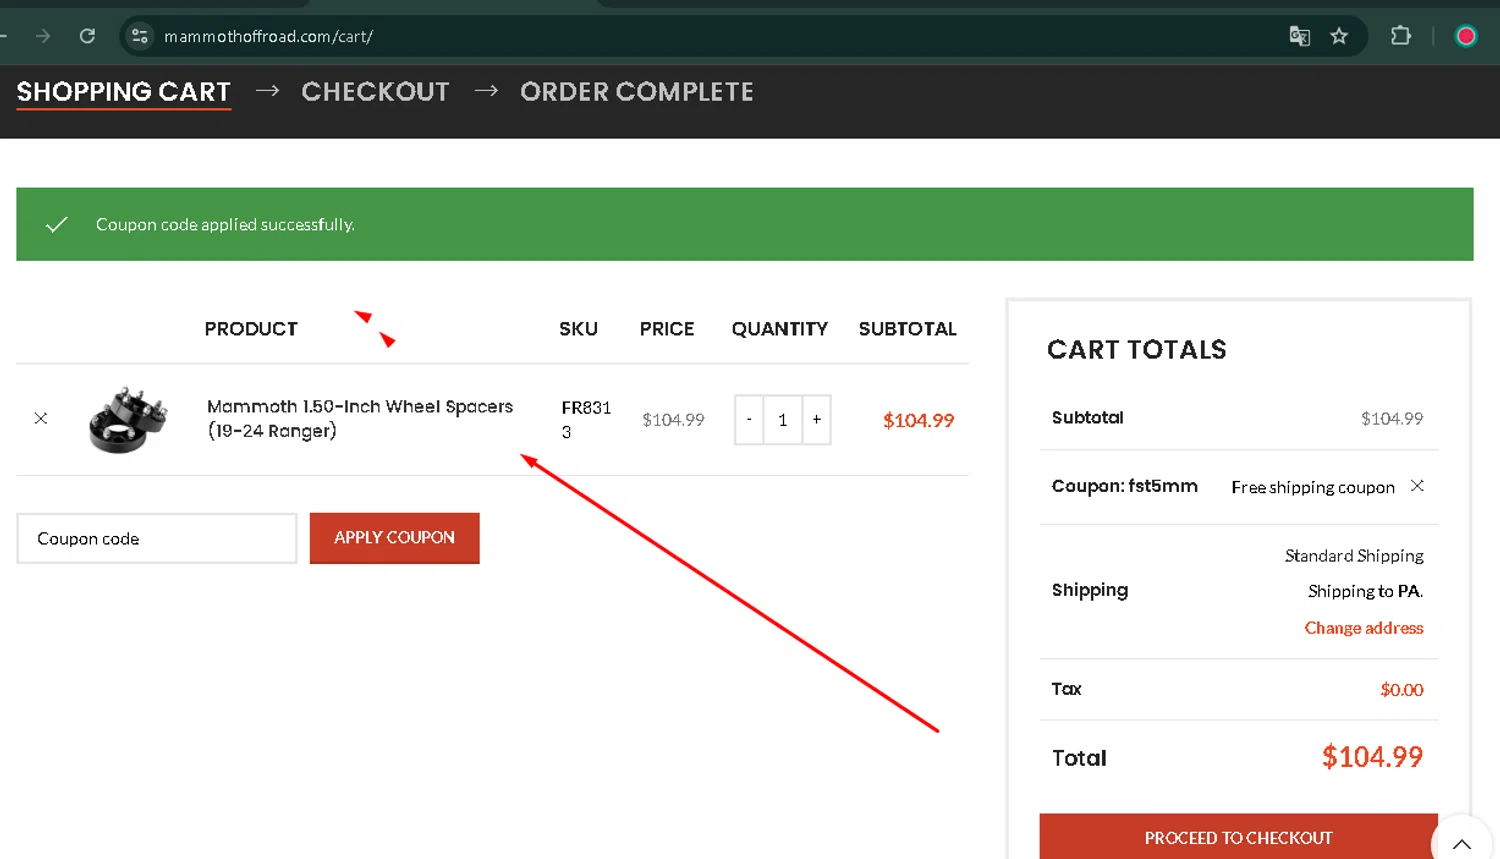Remove the fst5mm coupon

coord(1417,486)
